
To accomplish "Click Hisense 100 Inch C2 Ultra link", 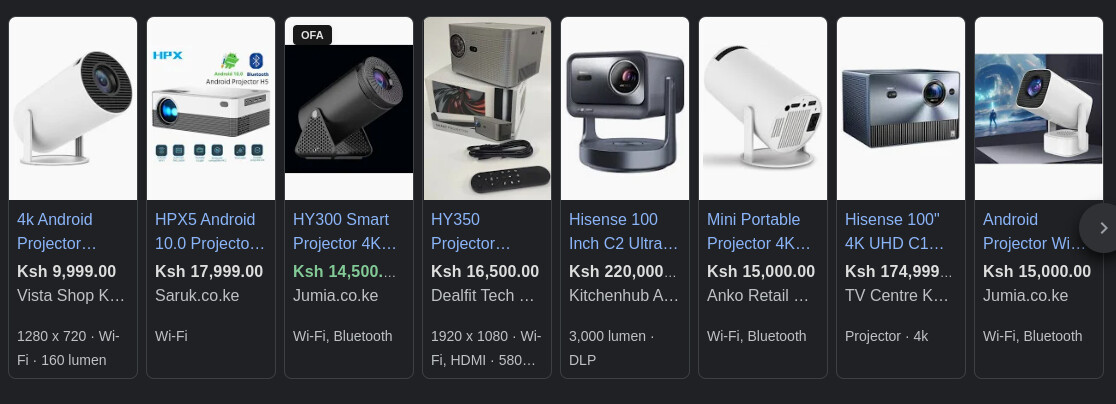I will [x=623, y=231].
